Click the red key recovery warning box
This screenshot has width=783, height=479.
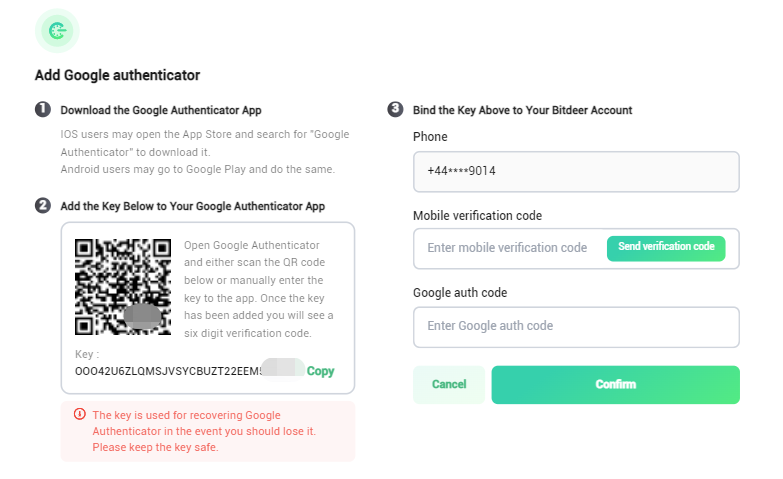click(208, 431)
